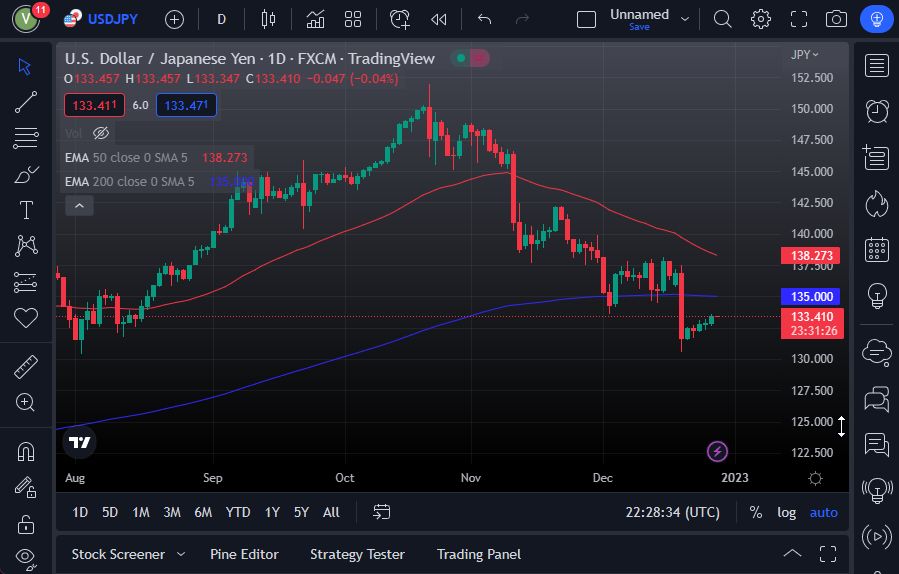Screen dimensions: 899x574
Task: Select the text annotation tool
Action: click(x=26, y=210)
